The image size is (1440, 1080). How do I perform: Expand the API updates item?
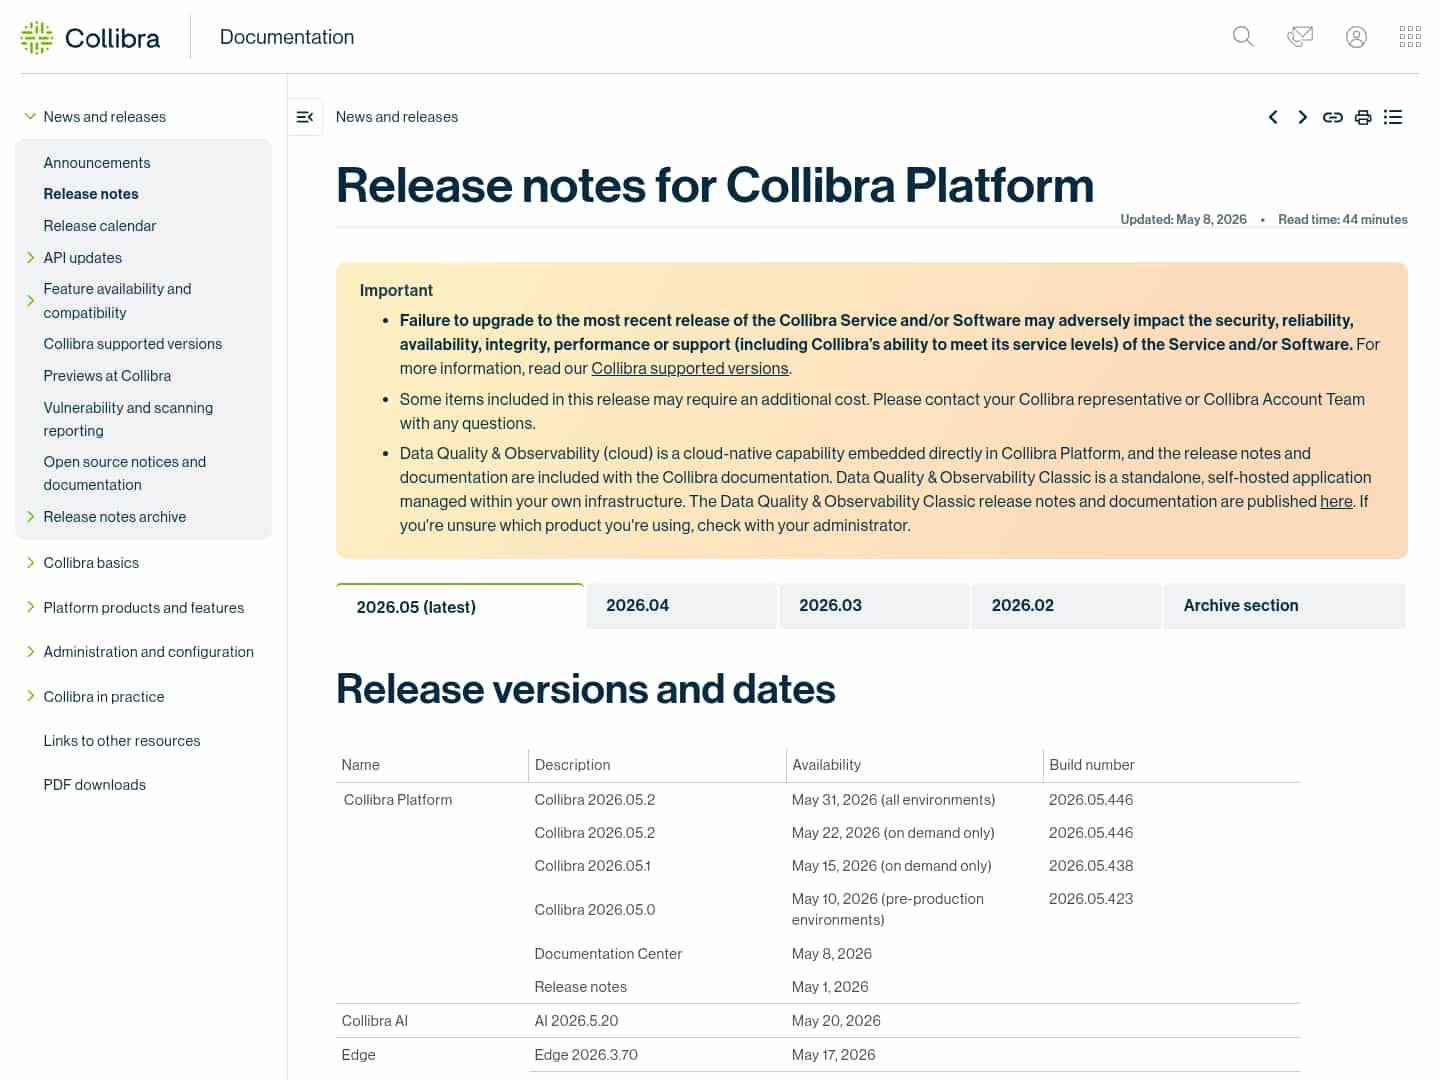click(30, 257)
